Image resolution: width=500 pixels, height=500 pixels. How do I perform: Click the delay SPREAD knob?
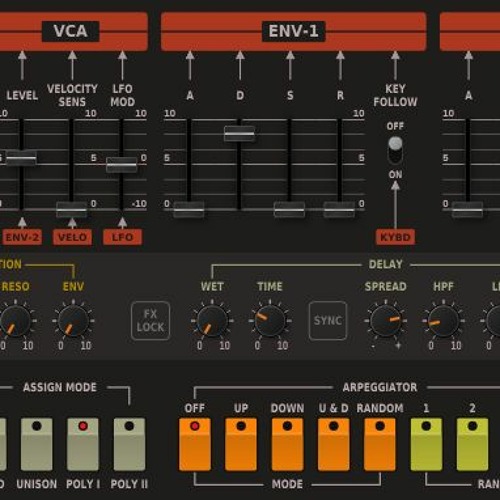pyautogui.click(x=386, y=321)
